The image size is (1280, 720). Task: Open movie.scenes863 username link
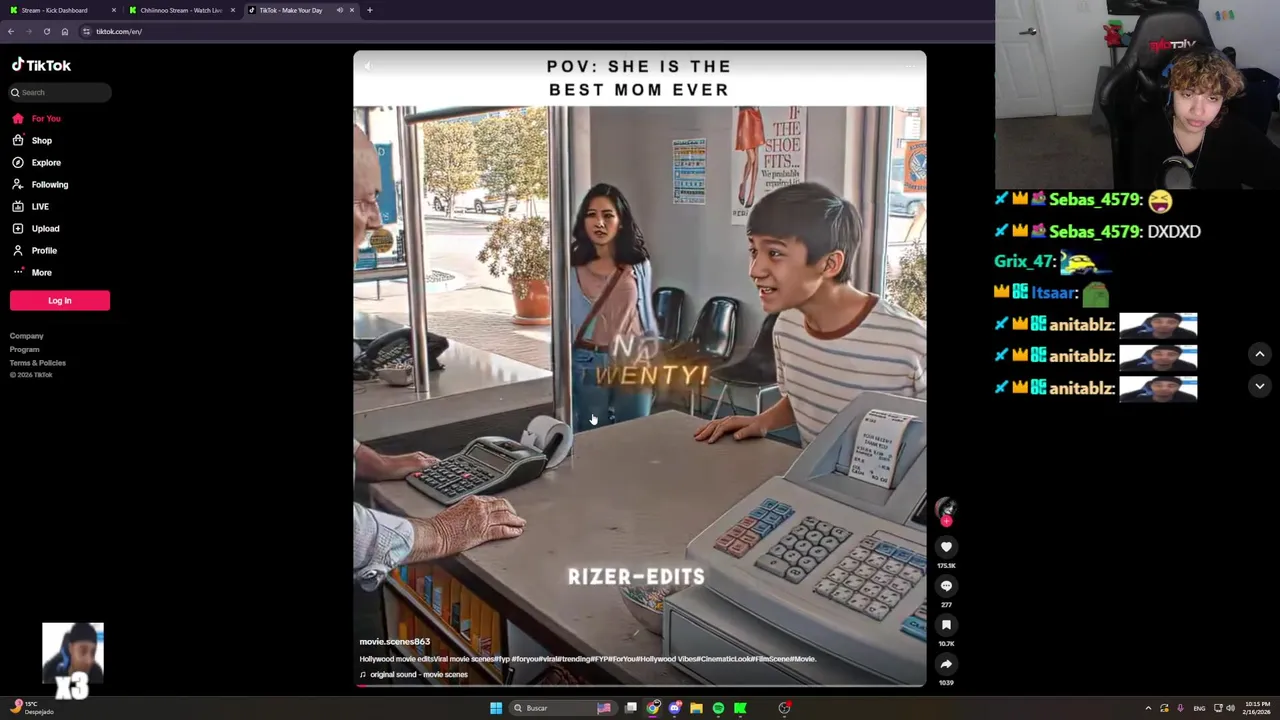[x=395, y=642]
